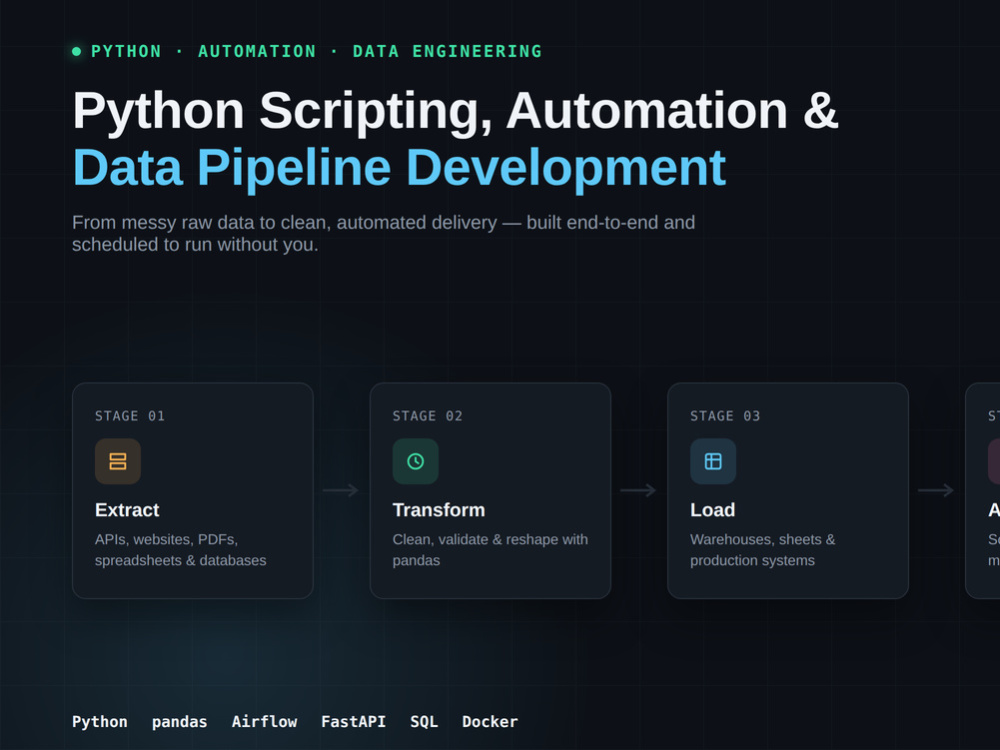The height and width of the screenshot is (750, 1000).
Task: Select the FastAPI tech tag
Action: pyautogui.click(x=353, y=721)
